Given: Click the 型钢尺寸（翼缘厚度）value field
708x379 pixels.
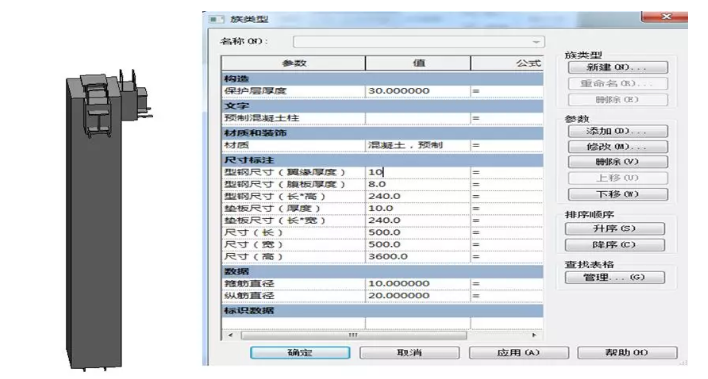Looking at the screenshot, I should [417, 172].
